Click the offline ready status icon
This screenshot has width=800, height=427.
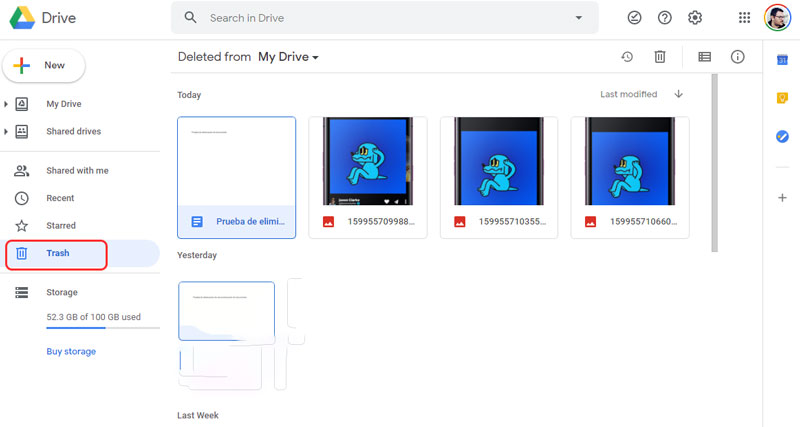pos(634,18)
